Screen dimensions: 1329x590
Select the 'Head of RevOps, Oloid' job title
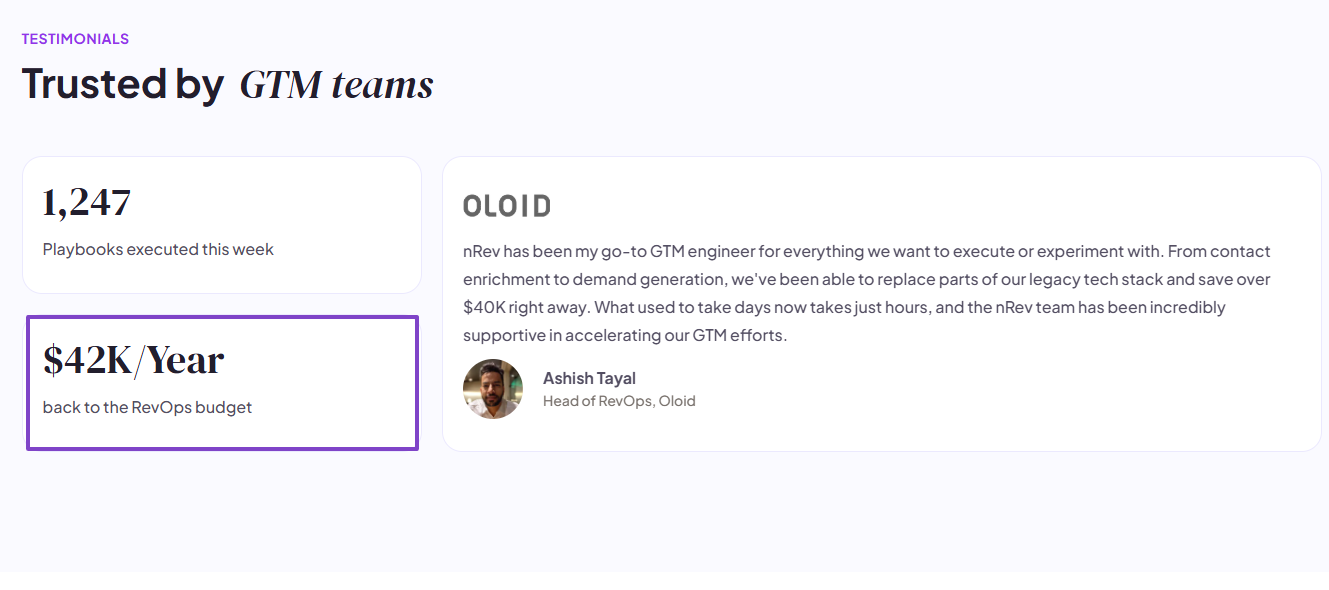coord(619,401)
